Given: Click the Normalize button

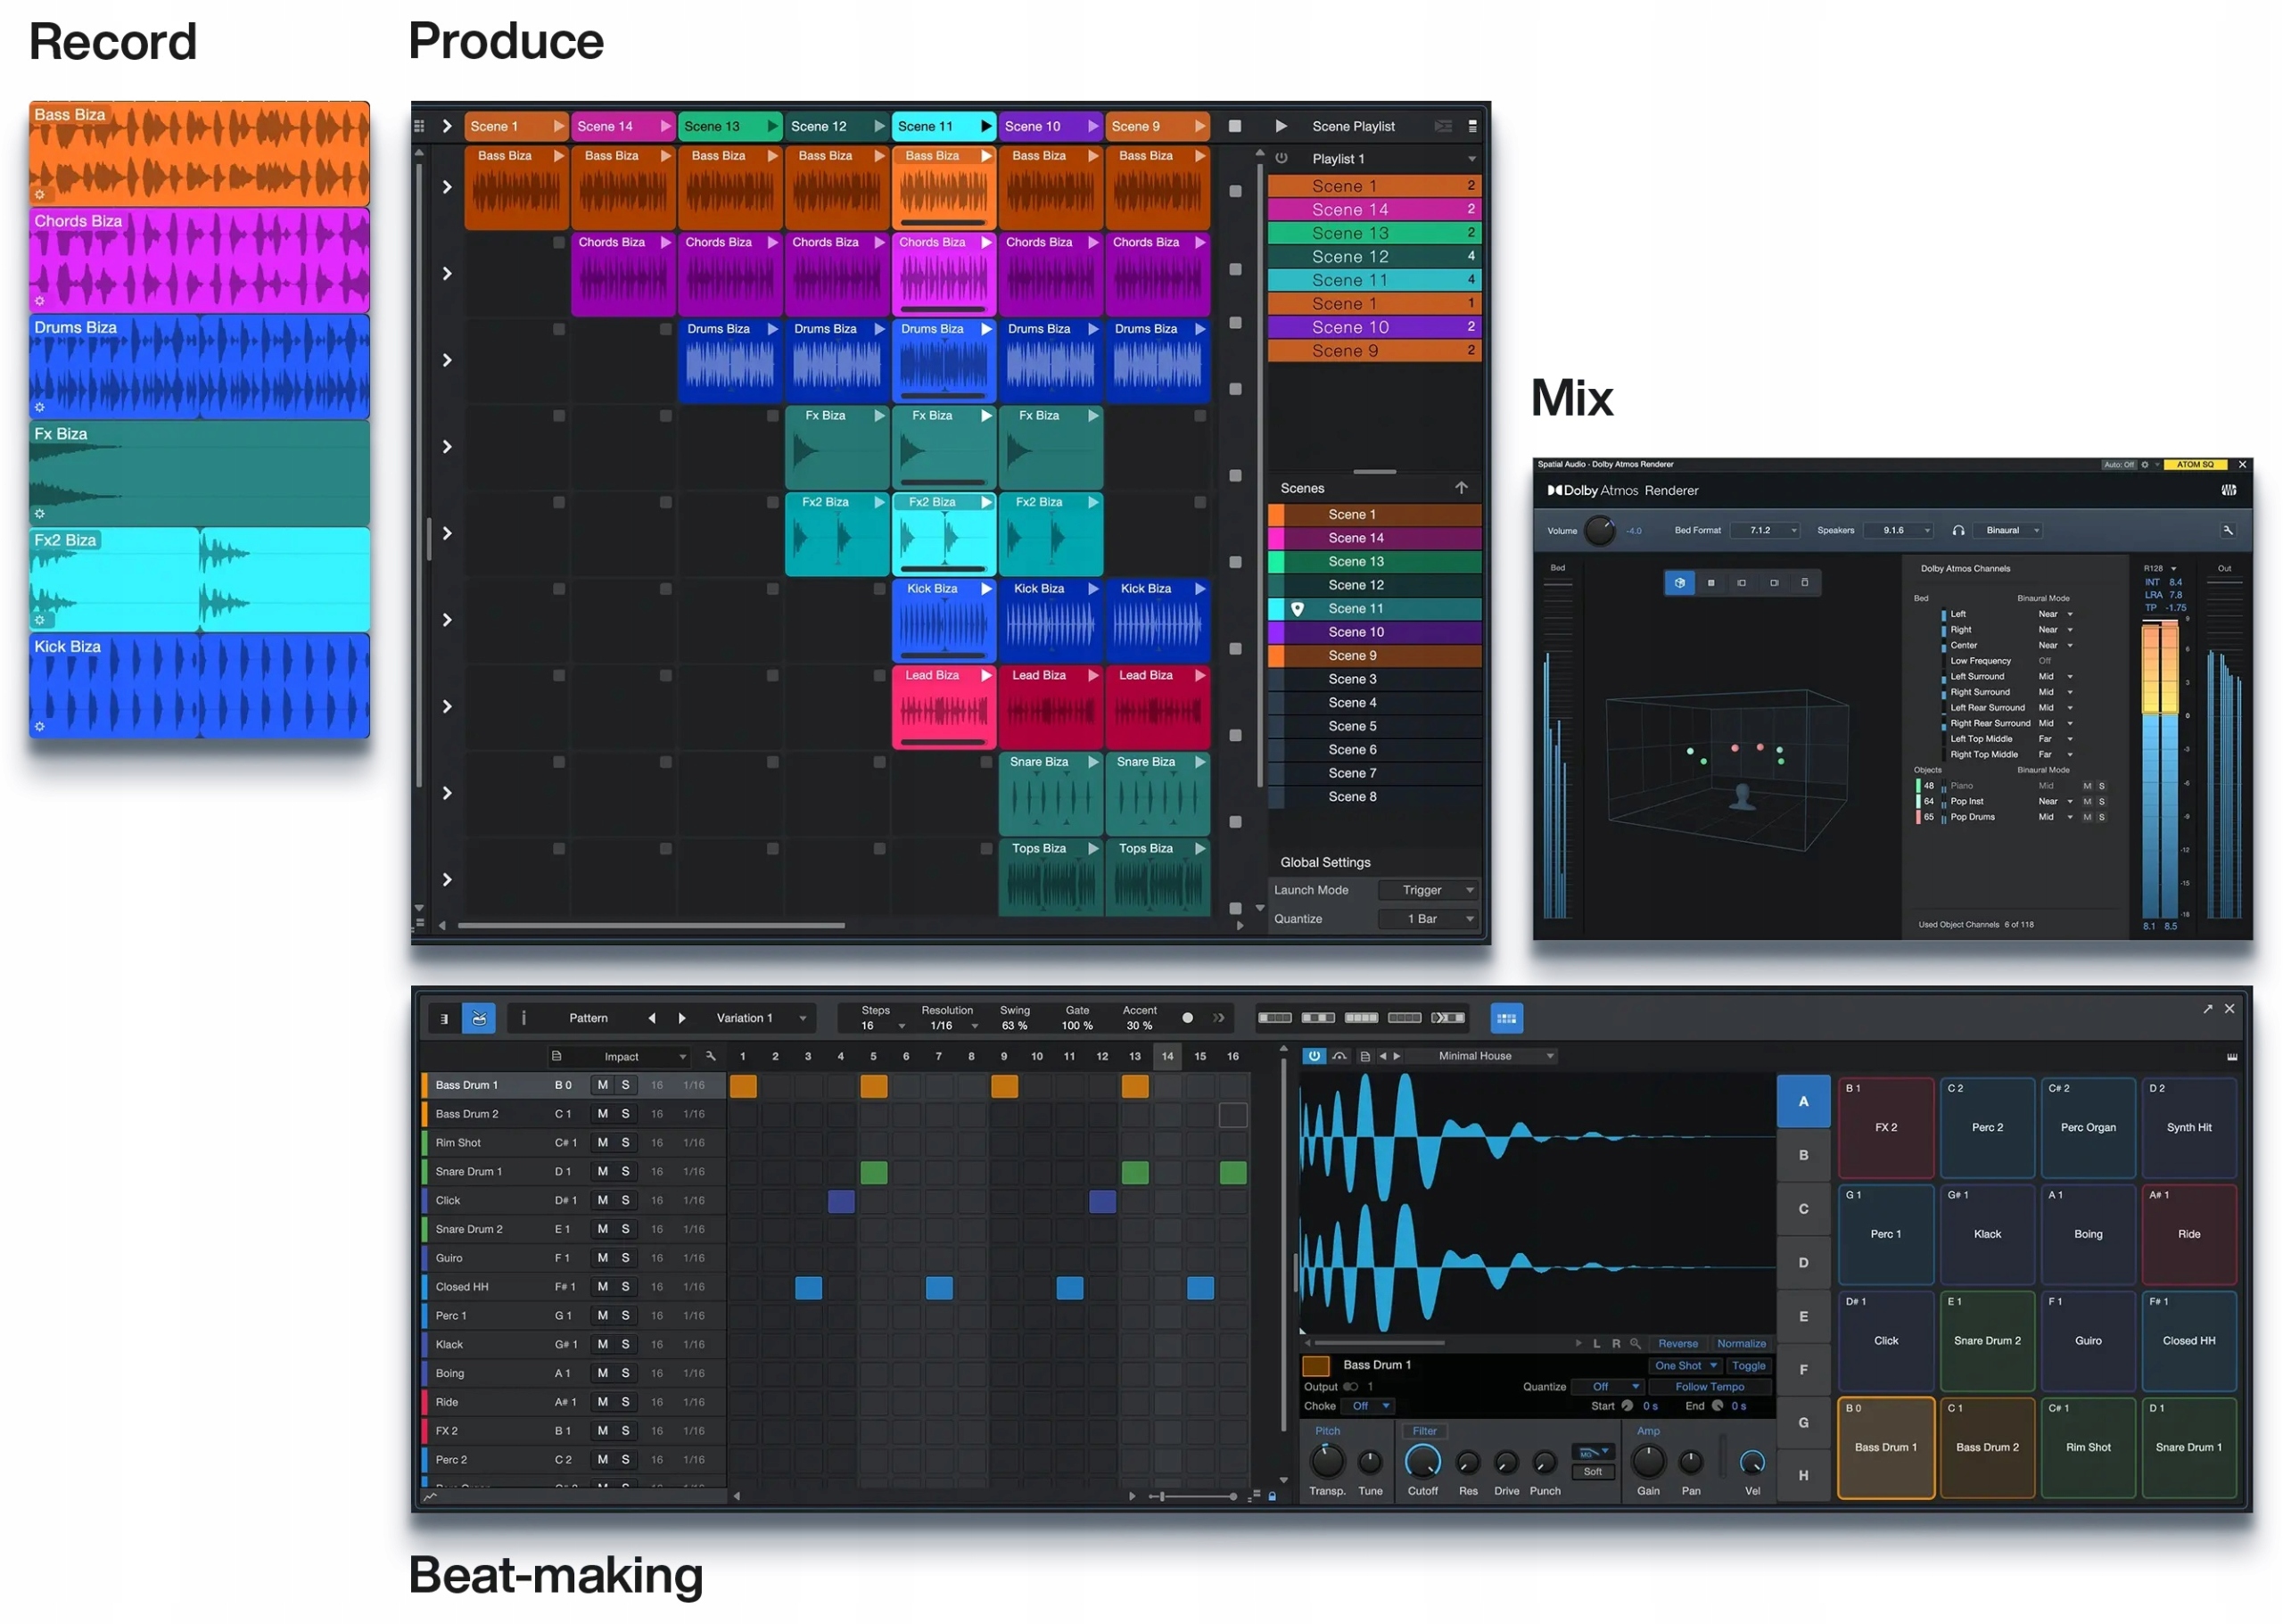Looking at the screenshot, I should [x=1740, y=1343].
